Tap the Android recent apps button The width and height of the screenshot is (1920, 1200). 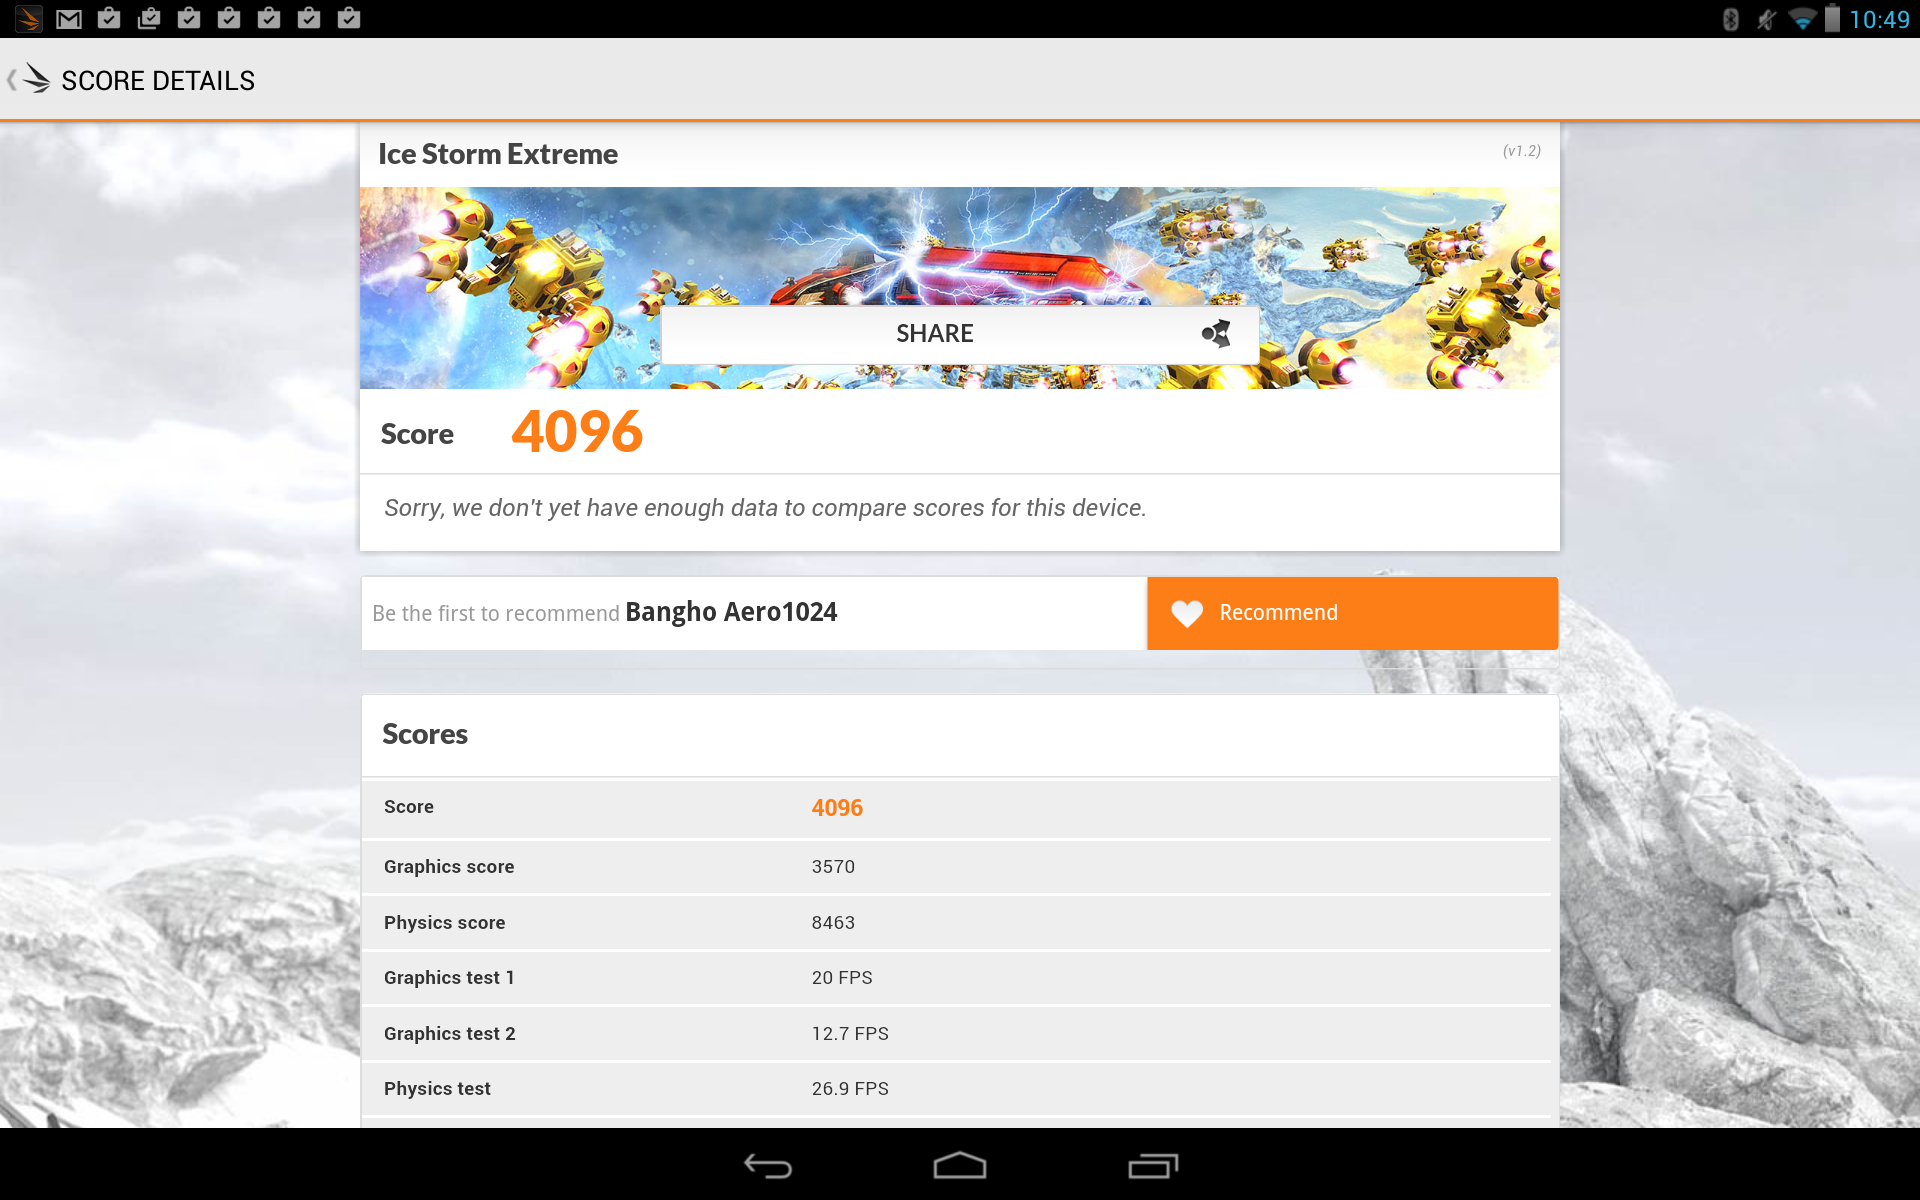(x=1153, y=1166)
